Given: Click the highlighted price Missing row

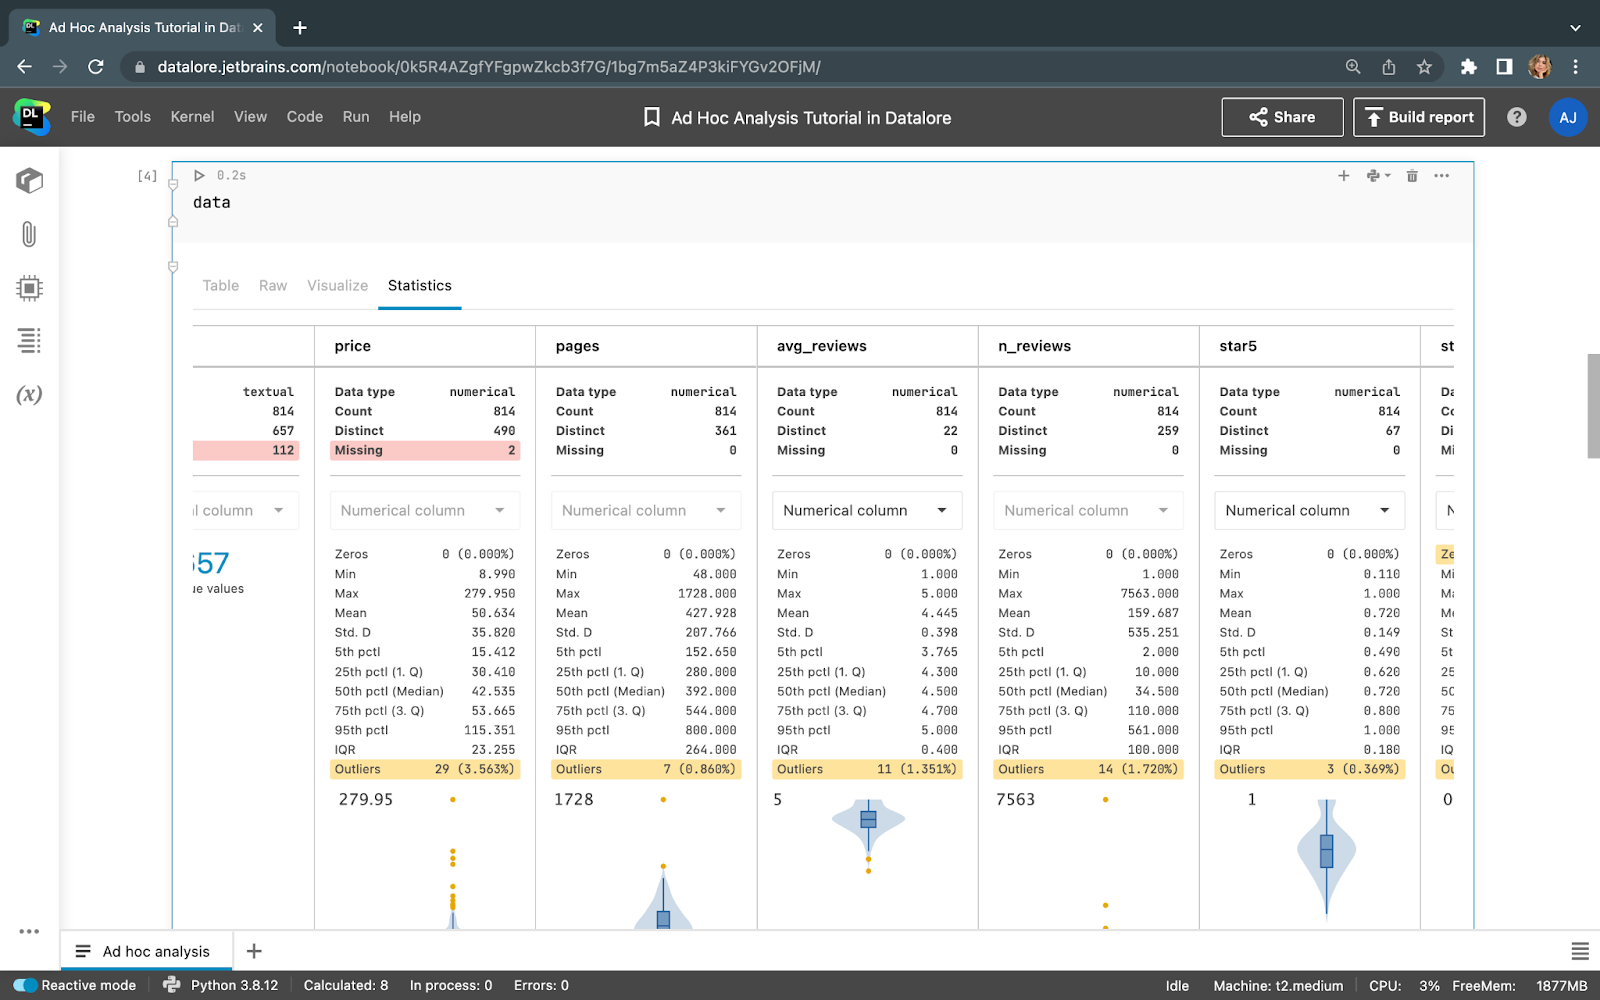Looking at the screenshot, I should click(x=425, y=451).
